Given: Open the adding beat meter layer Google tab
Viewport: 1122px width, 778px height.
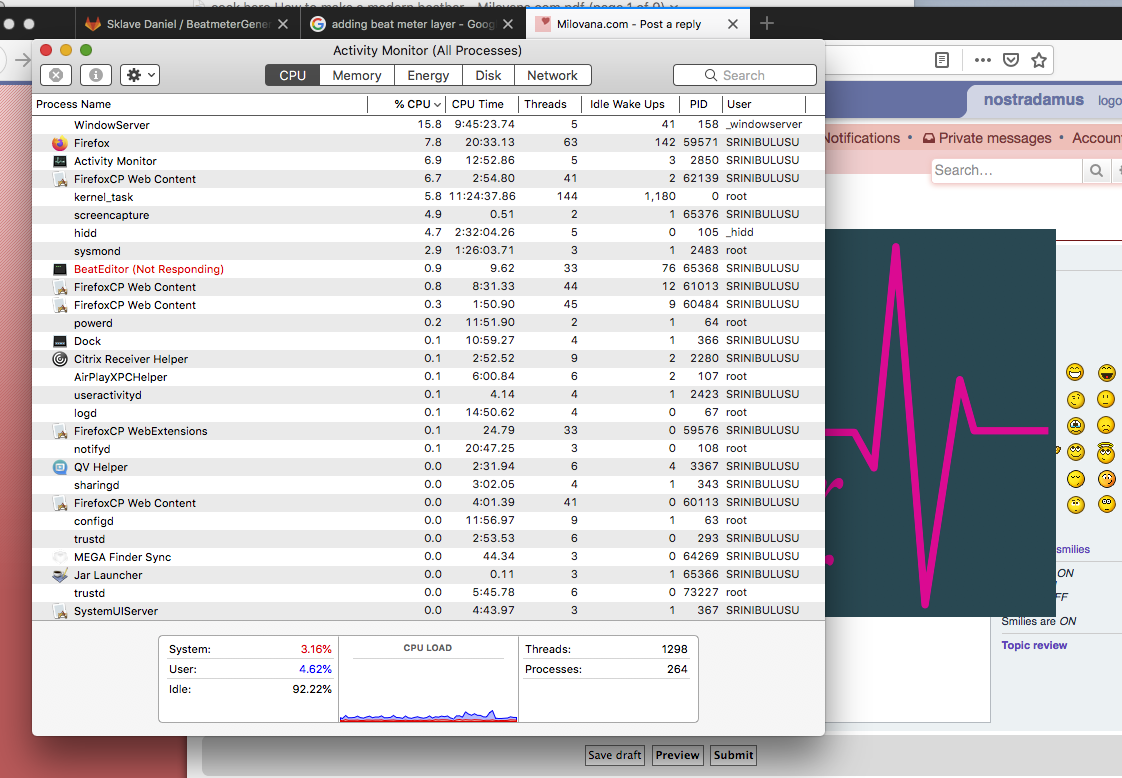Looking at the screenshot, I should 412,24.
